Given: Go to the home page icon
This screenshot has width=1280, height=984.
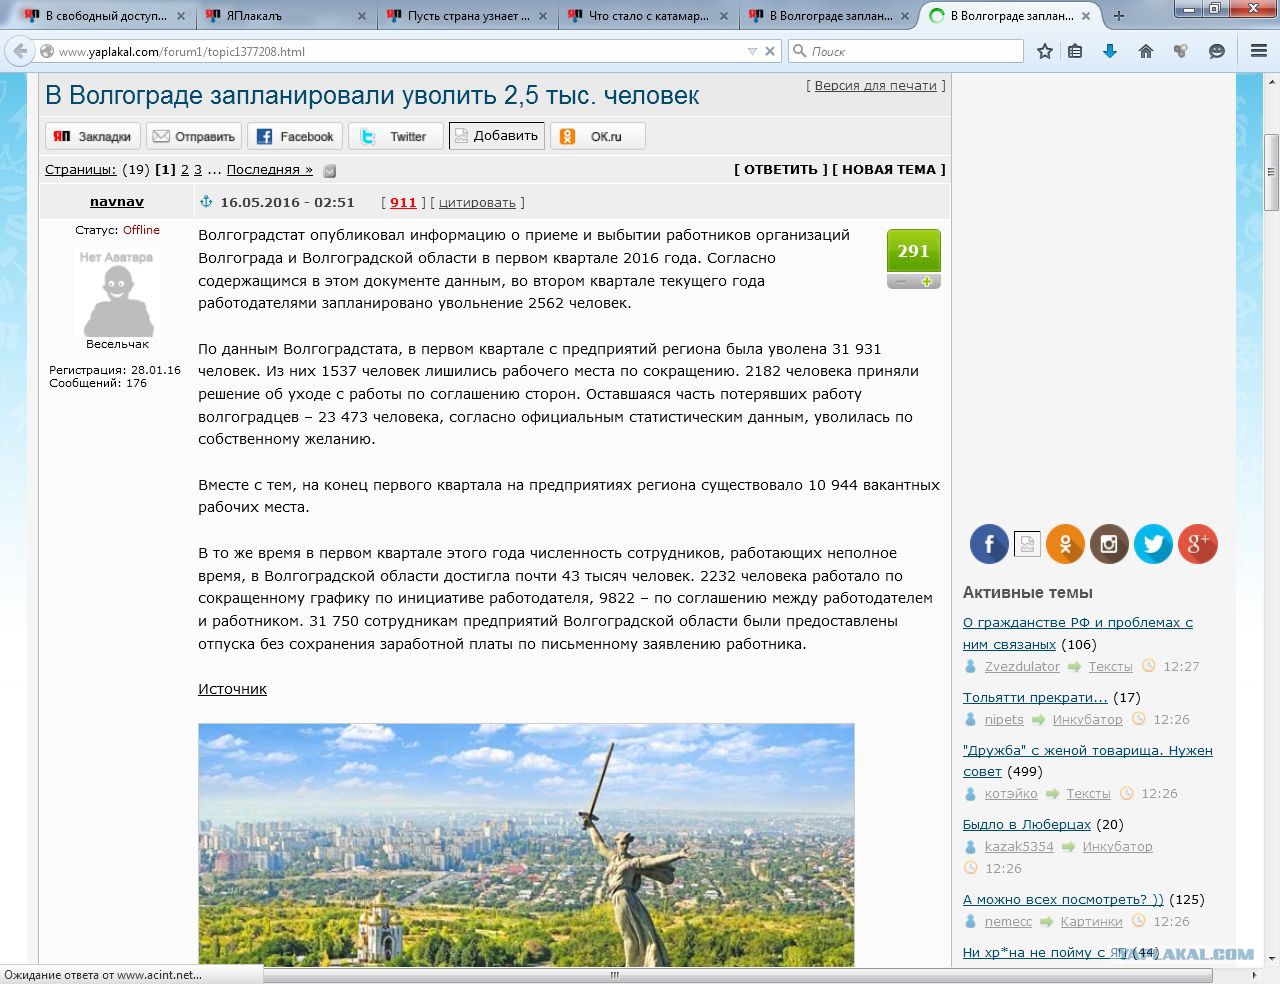Looking at the screenshot, I should coord(1146,51).
